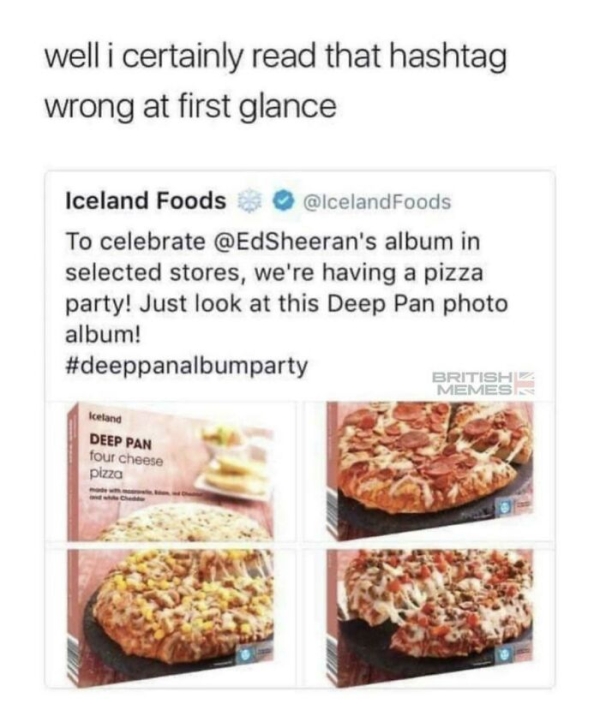Image resolution: width=600 pixels, height=722 pixels.
Task: Click the snowflake icon beside Iceland Foods
Action: [247, 202]
